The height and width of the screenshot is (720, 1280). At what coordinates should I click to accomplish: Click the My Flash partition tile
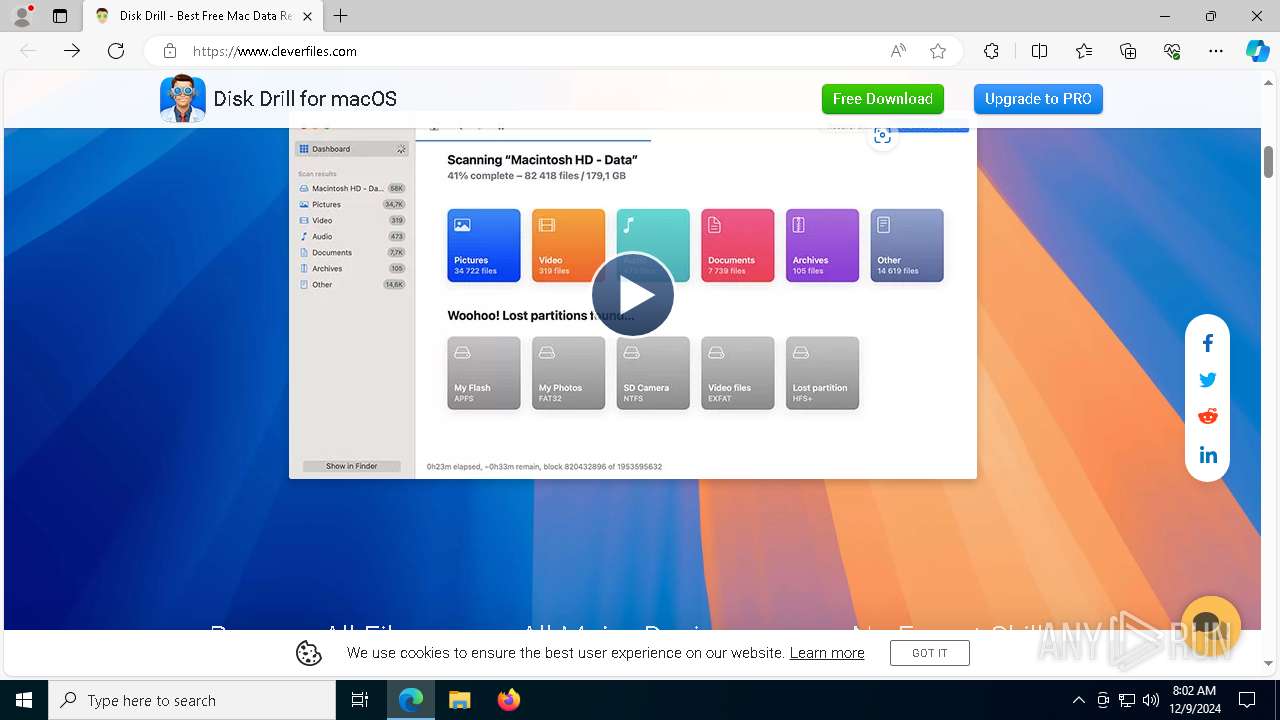click(484, 373)
